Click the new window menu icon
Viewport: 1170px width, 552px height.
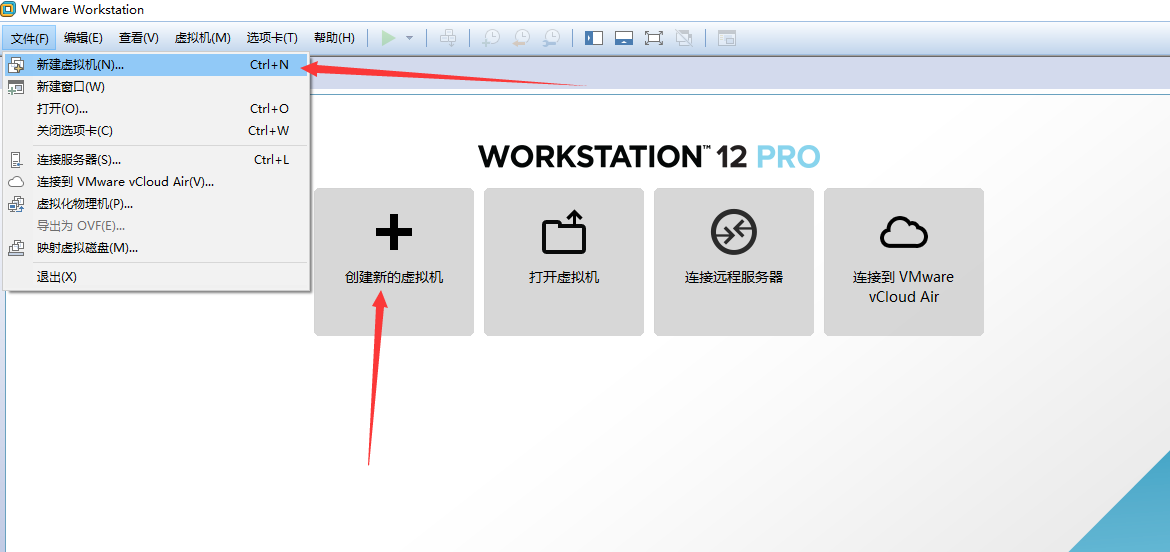point(16,87)
